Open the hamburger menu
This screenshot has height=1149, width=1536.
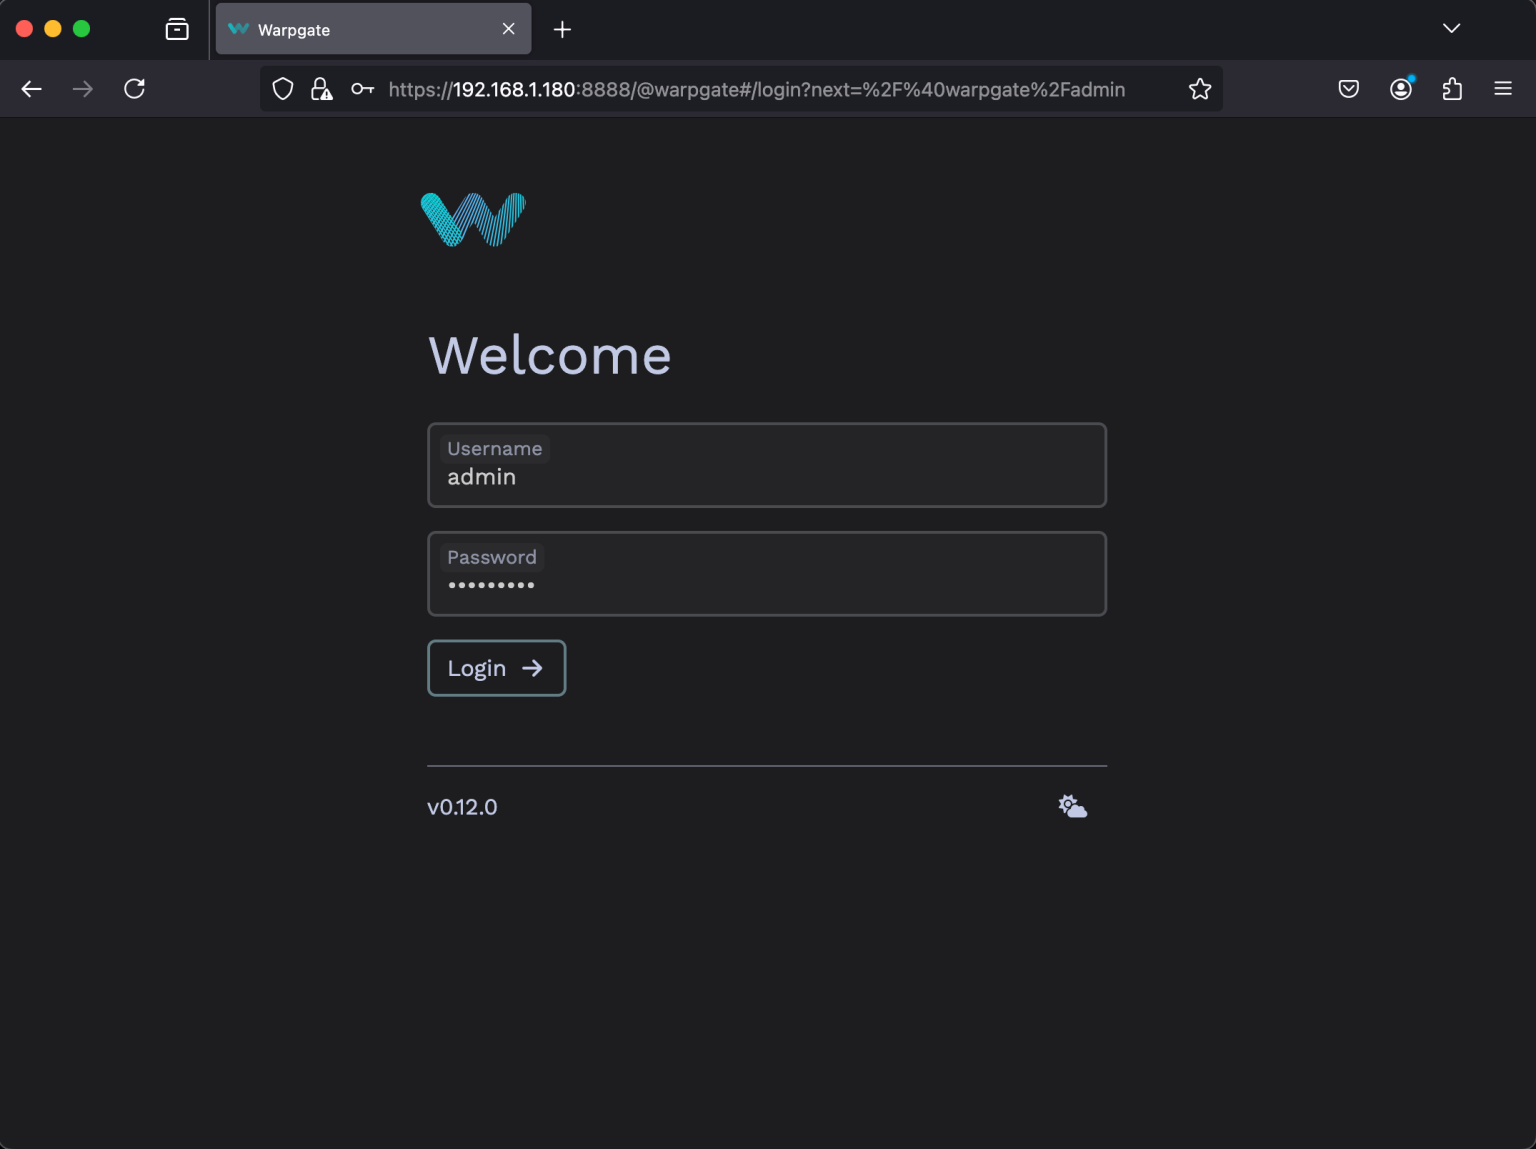(x=1503, y=89)
